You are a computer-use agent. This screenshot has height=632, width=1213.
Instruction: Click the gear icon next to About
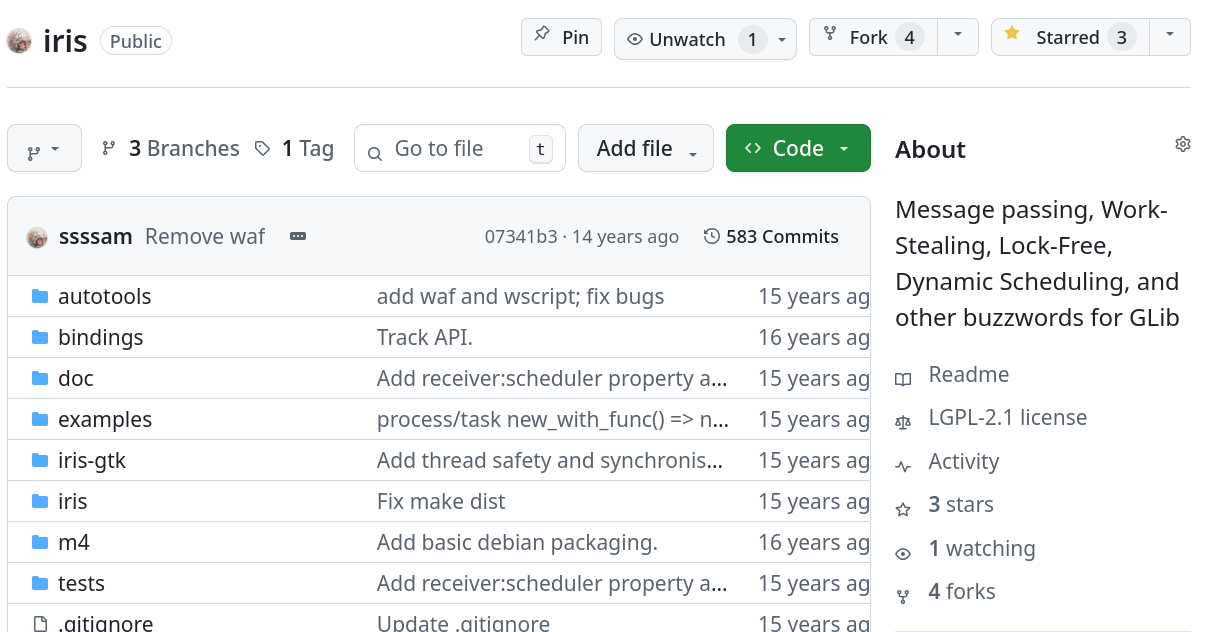tap(1182, 144)
